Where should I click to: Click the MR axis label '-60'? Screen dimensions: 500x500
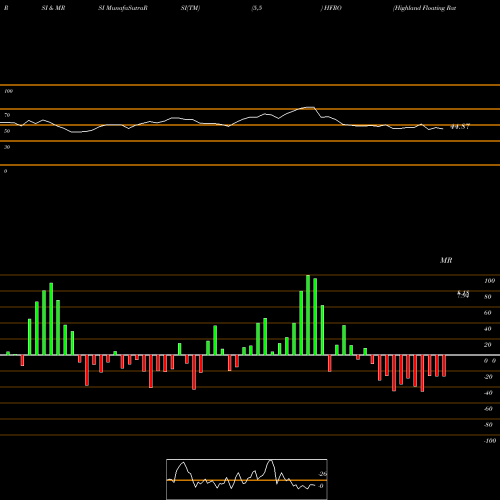pyautogui.click(x=488, y=409)
